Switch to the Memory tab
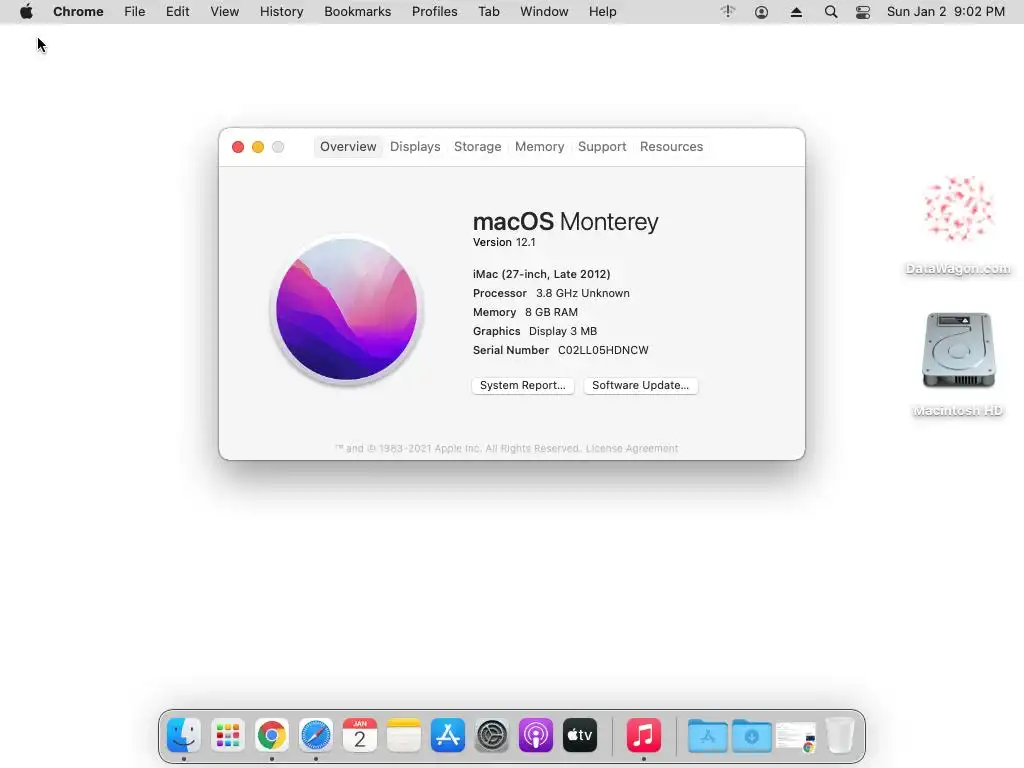 pyautogui.click(x=539, y=147)
